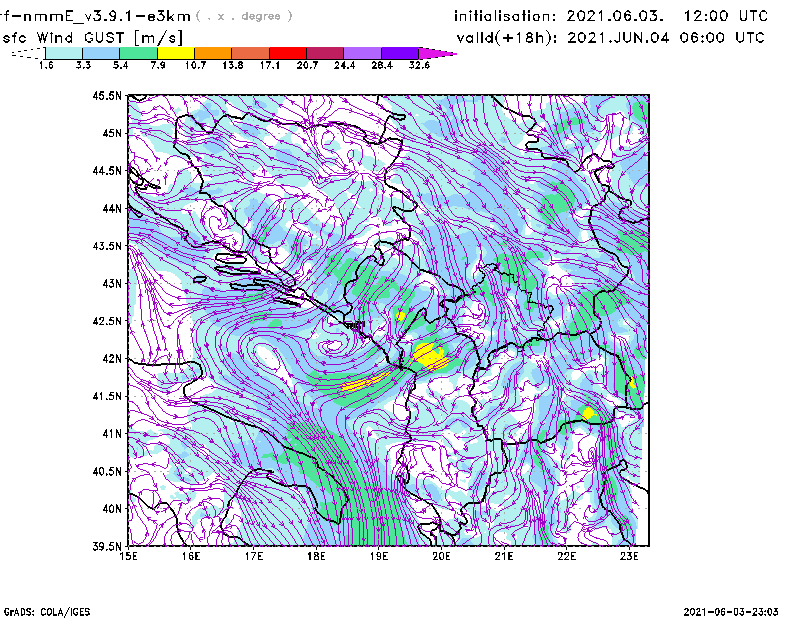Click the 19E longitude label

tap(379, 556)
